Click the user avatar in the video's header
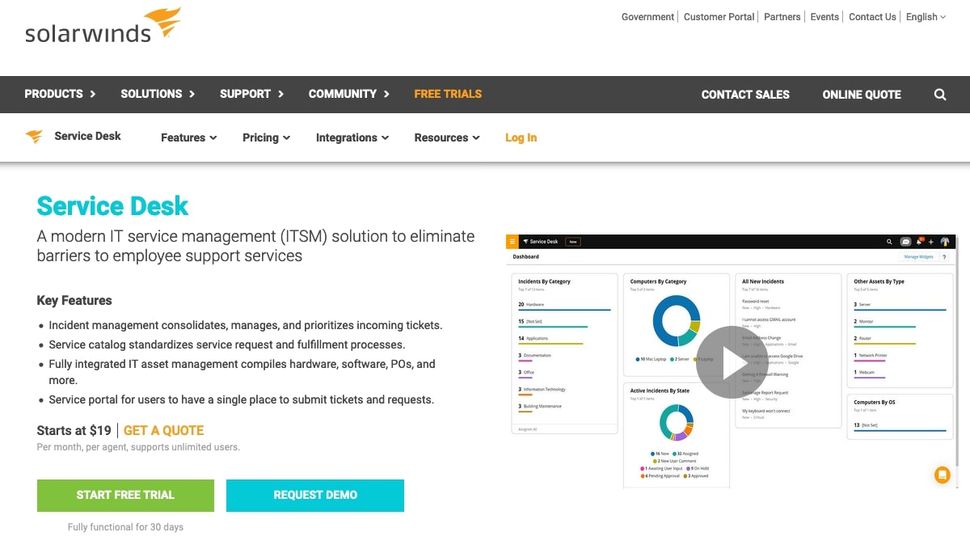The width and height of the screenshot is (970, 545). [945, 242]
